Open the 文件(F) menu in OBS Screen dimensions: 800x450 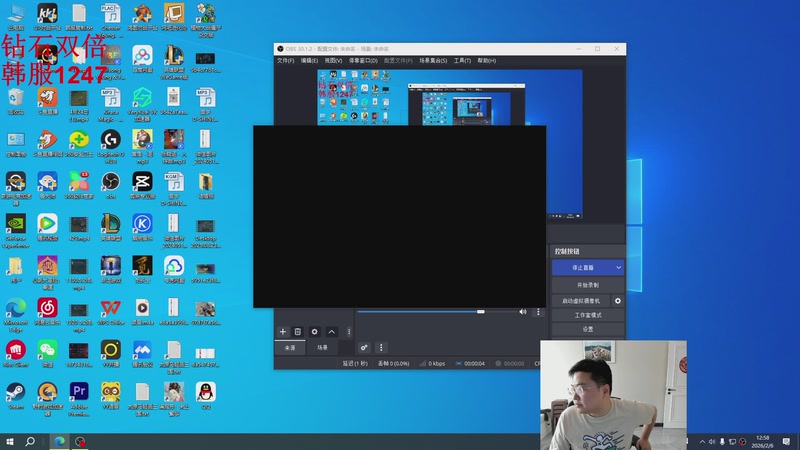286,61
